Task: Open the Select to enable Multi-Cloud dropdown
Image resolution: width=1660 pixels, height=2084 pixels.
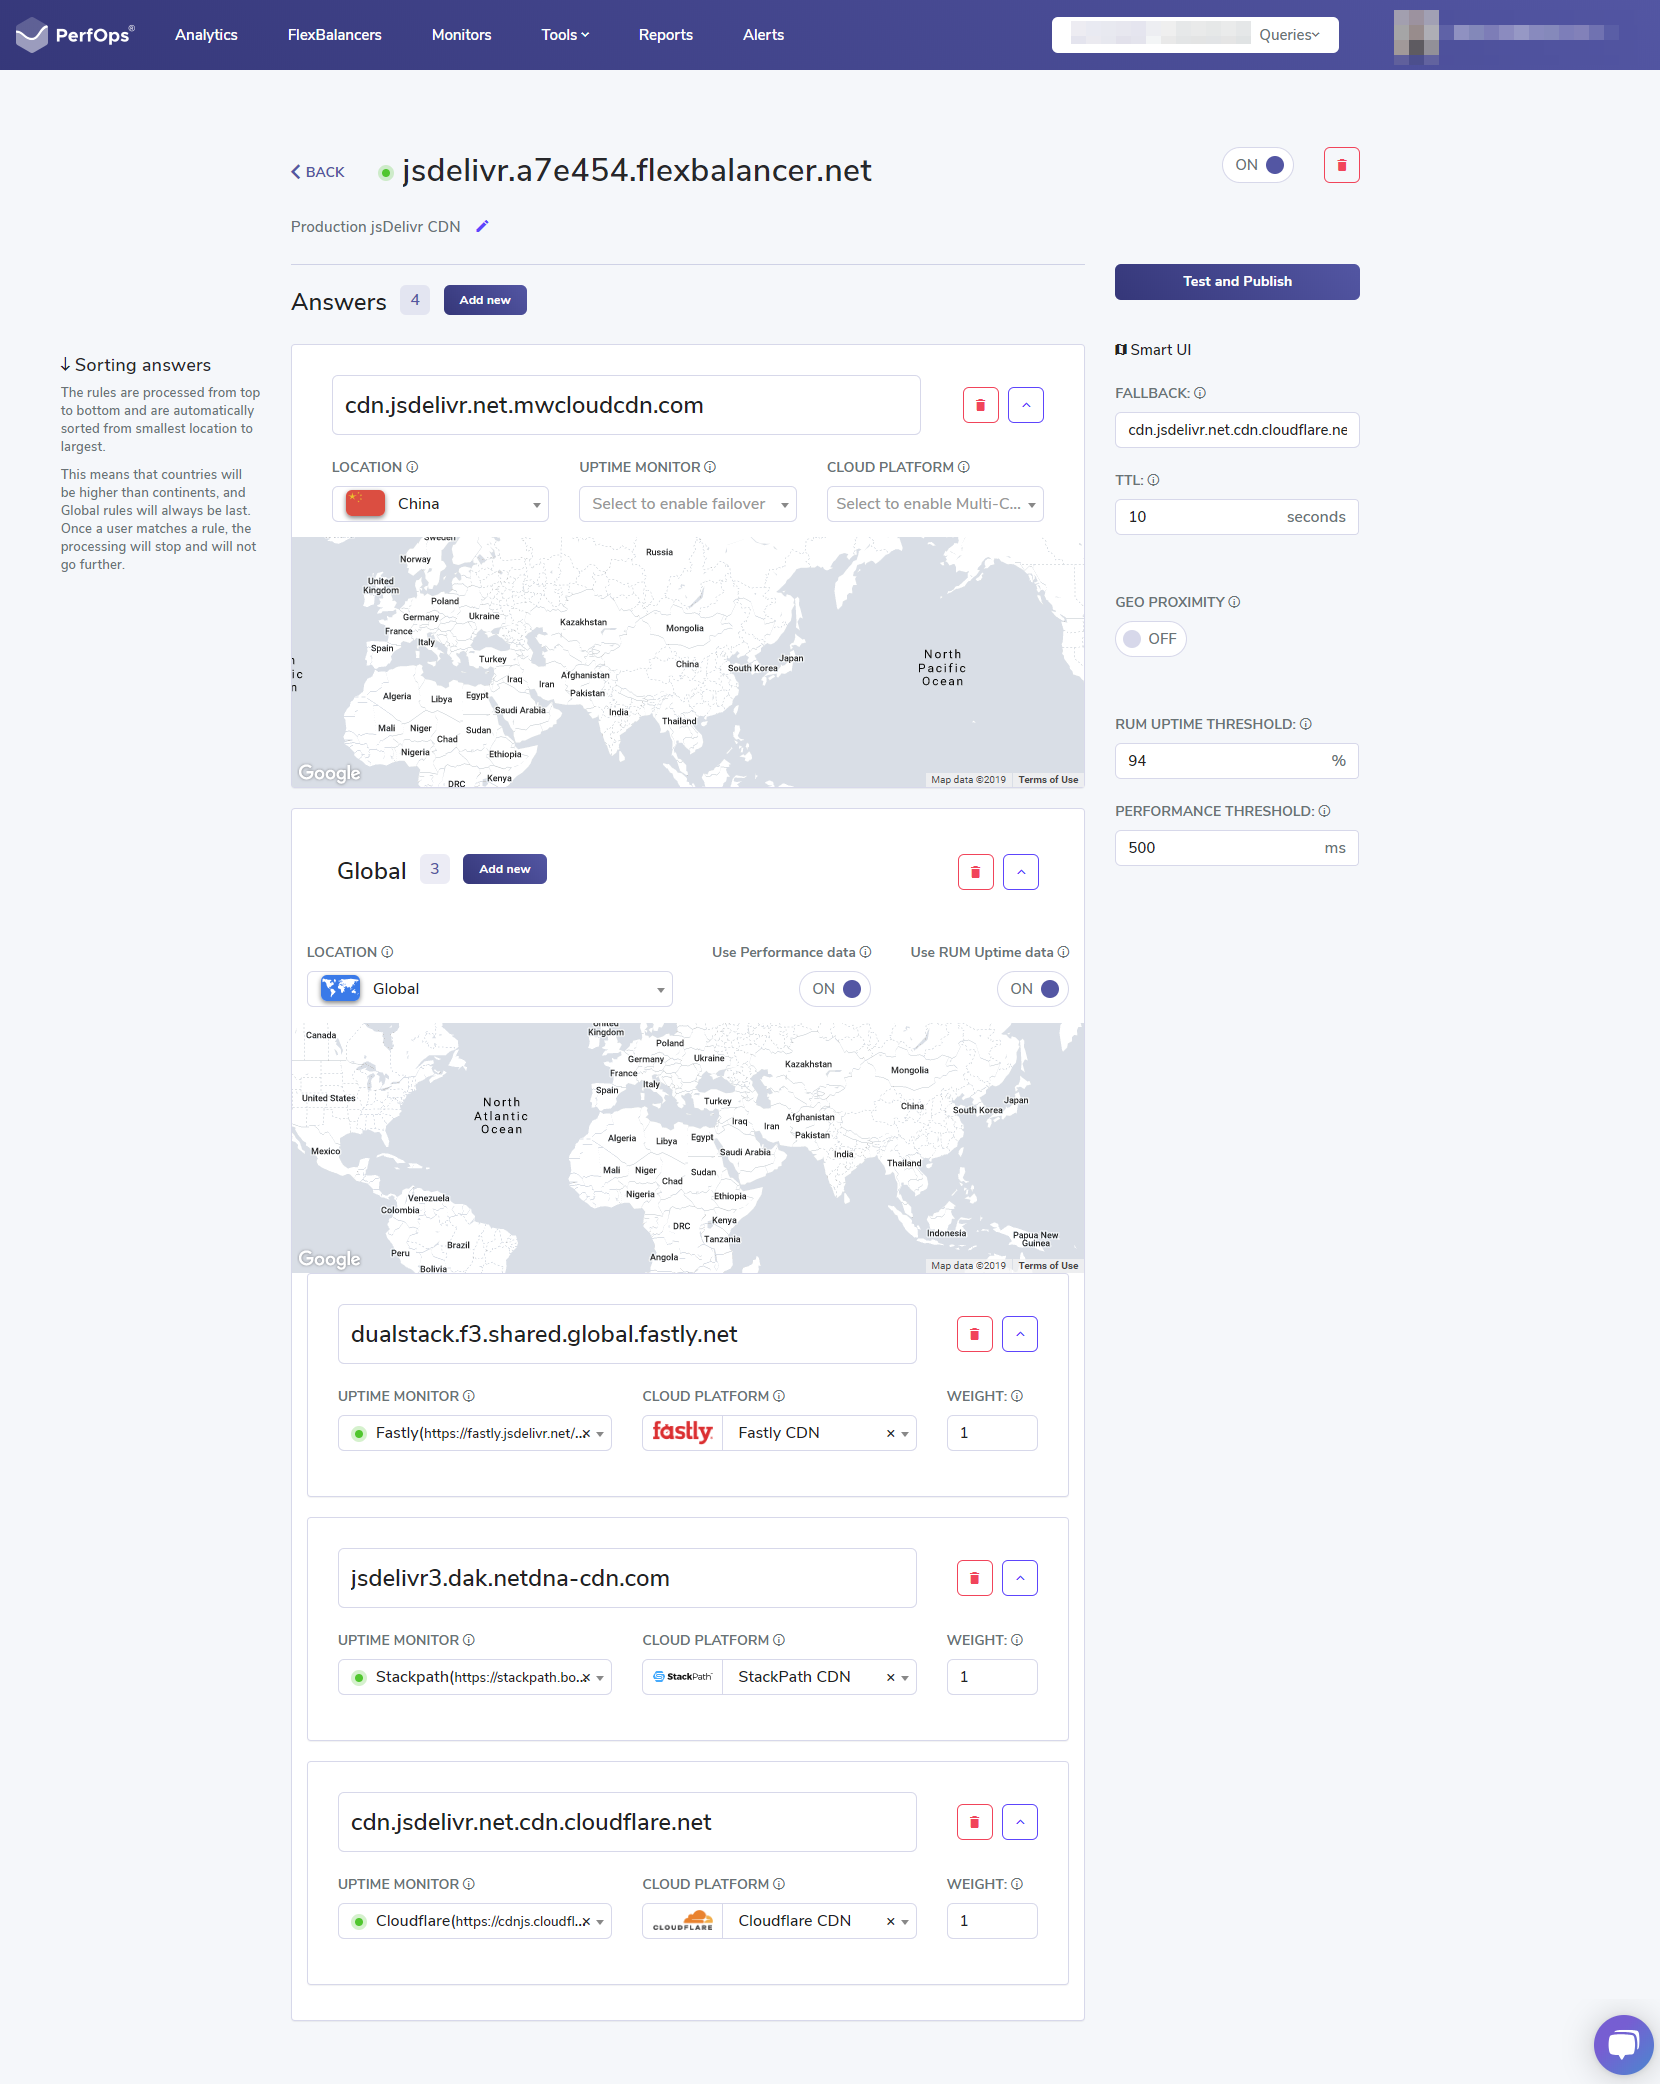Action: coord(935,504)
